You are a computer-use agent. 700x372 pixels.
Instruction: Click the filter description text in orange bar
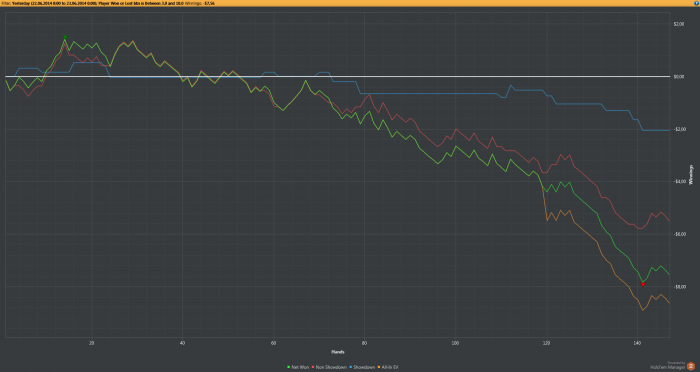92,3
